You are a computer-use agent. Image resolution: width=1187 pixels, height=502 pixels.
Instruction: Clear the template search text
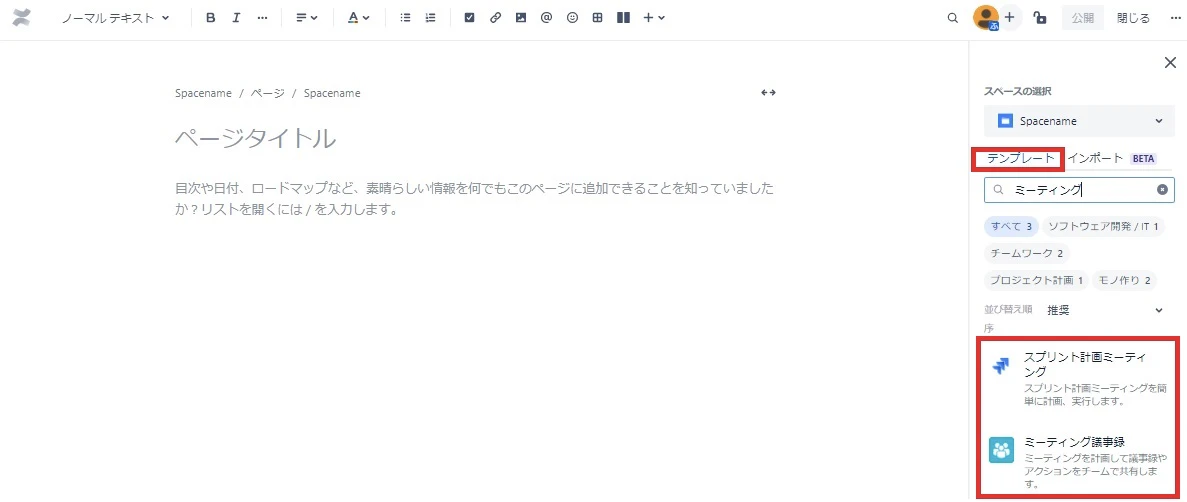coord(1162,190)
